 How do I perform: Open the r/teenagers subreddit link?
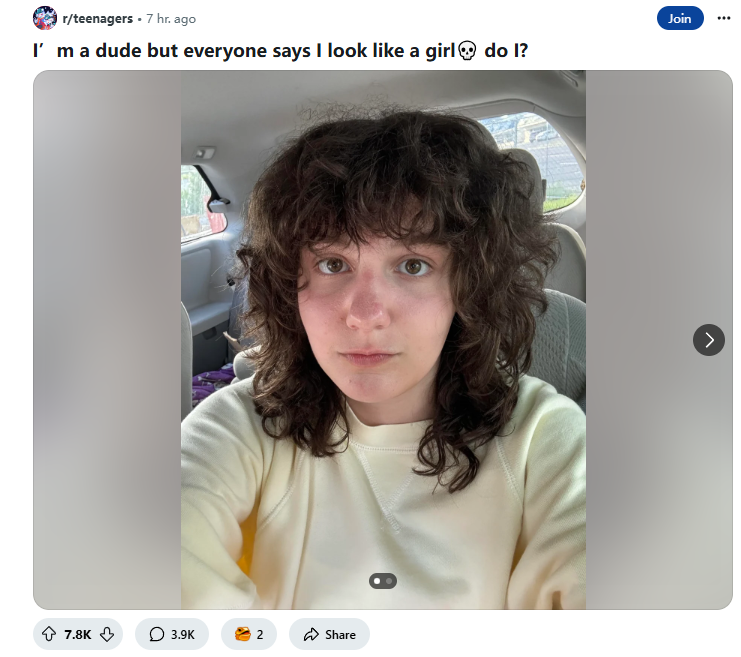(97, 18)
